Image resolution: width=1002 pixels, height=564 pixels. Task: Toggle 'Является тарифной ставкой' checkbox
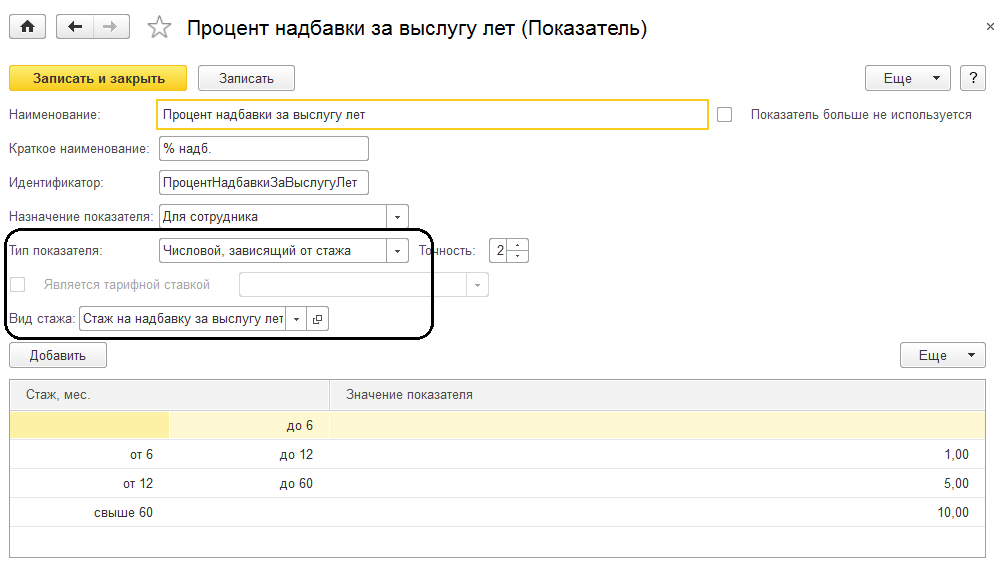point(18,285)
